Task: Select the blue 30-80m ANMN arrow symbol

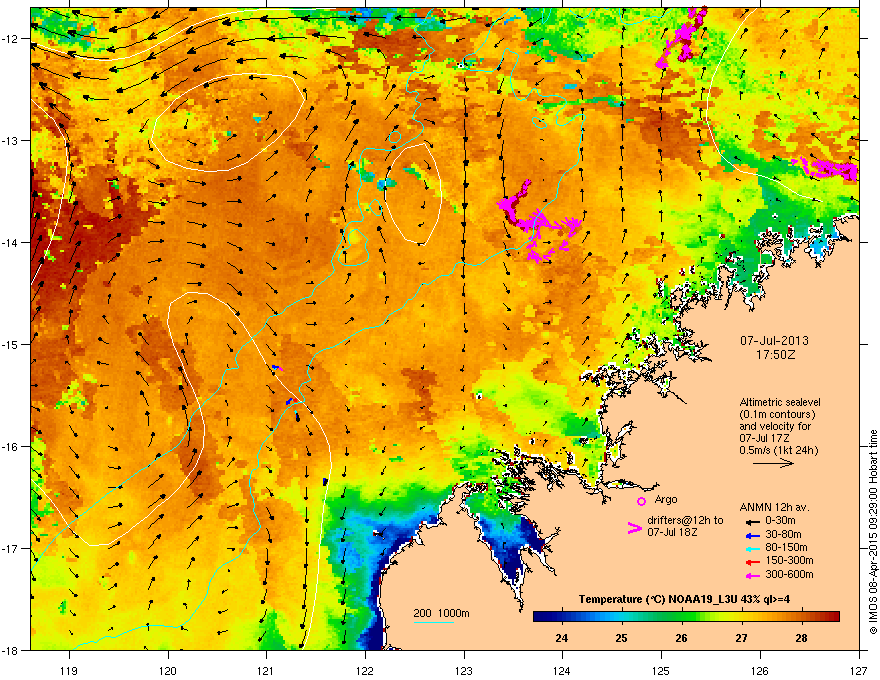Action: click(x=752, y=535)
